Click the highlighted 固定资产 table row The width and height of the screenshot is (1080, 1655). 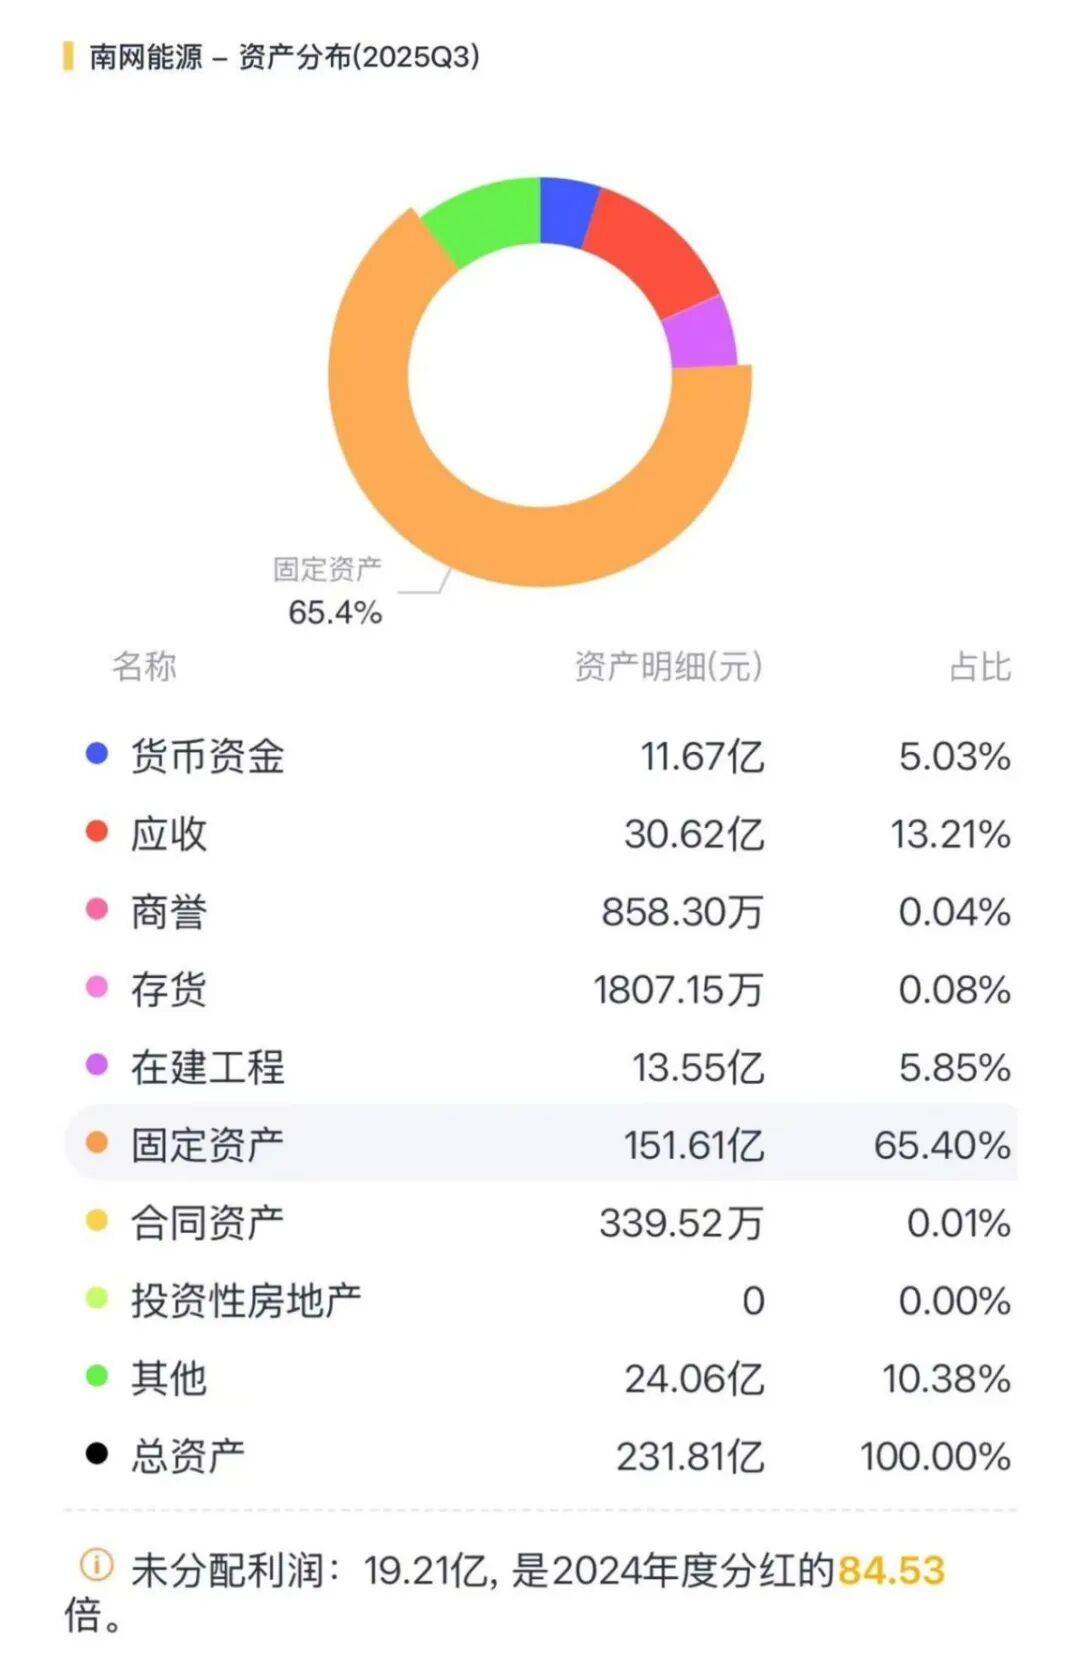[x=540, y=1143]
